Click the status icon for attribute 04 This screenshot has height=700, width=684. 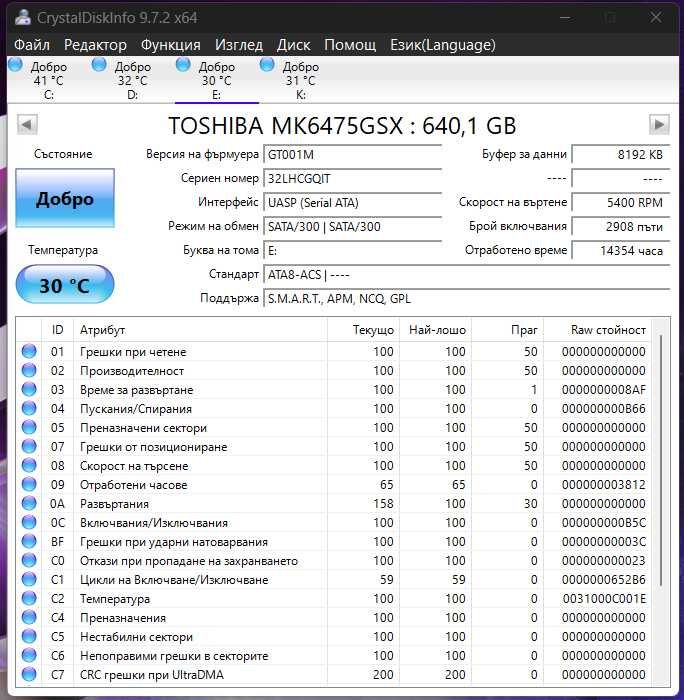pos(29,408)
